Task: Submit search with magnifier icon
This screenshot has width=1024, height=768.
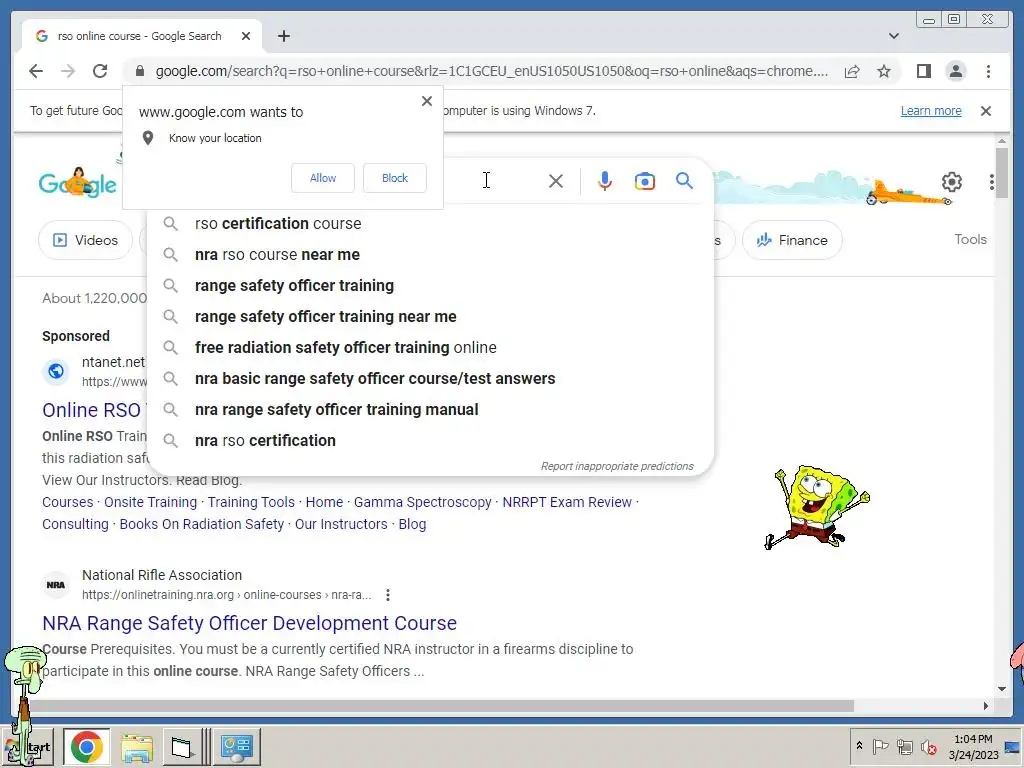Action: 684,181
